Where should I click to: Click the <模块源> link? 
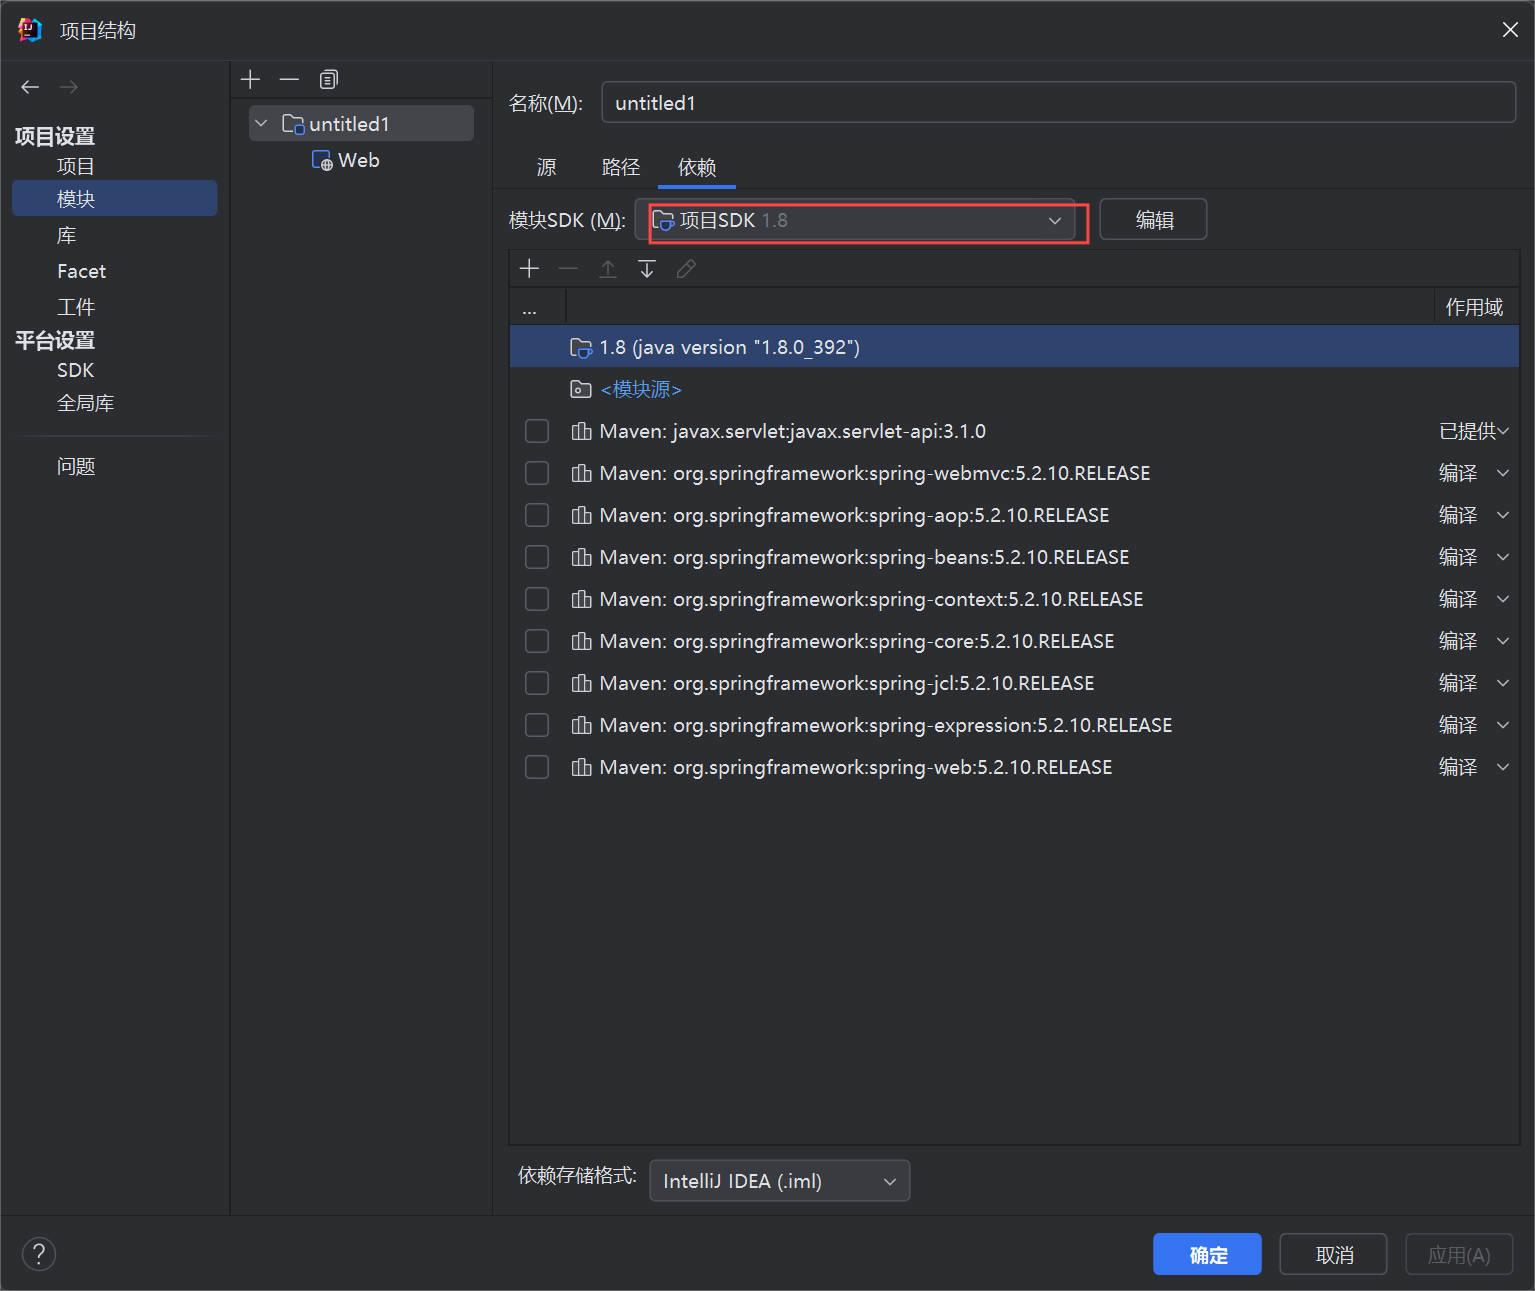[x=641, y=389]
